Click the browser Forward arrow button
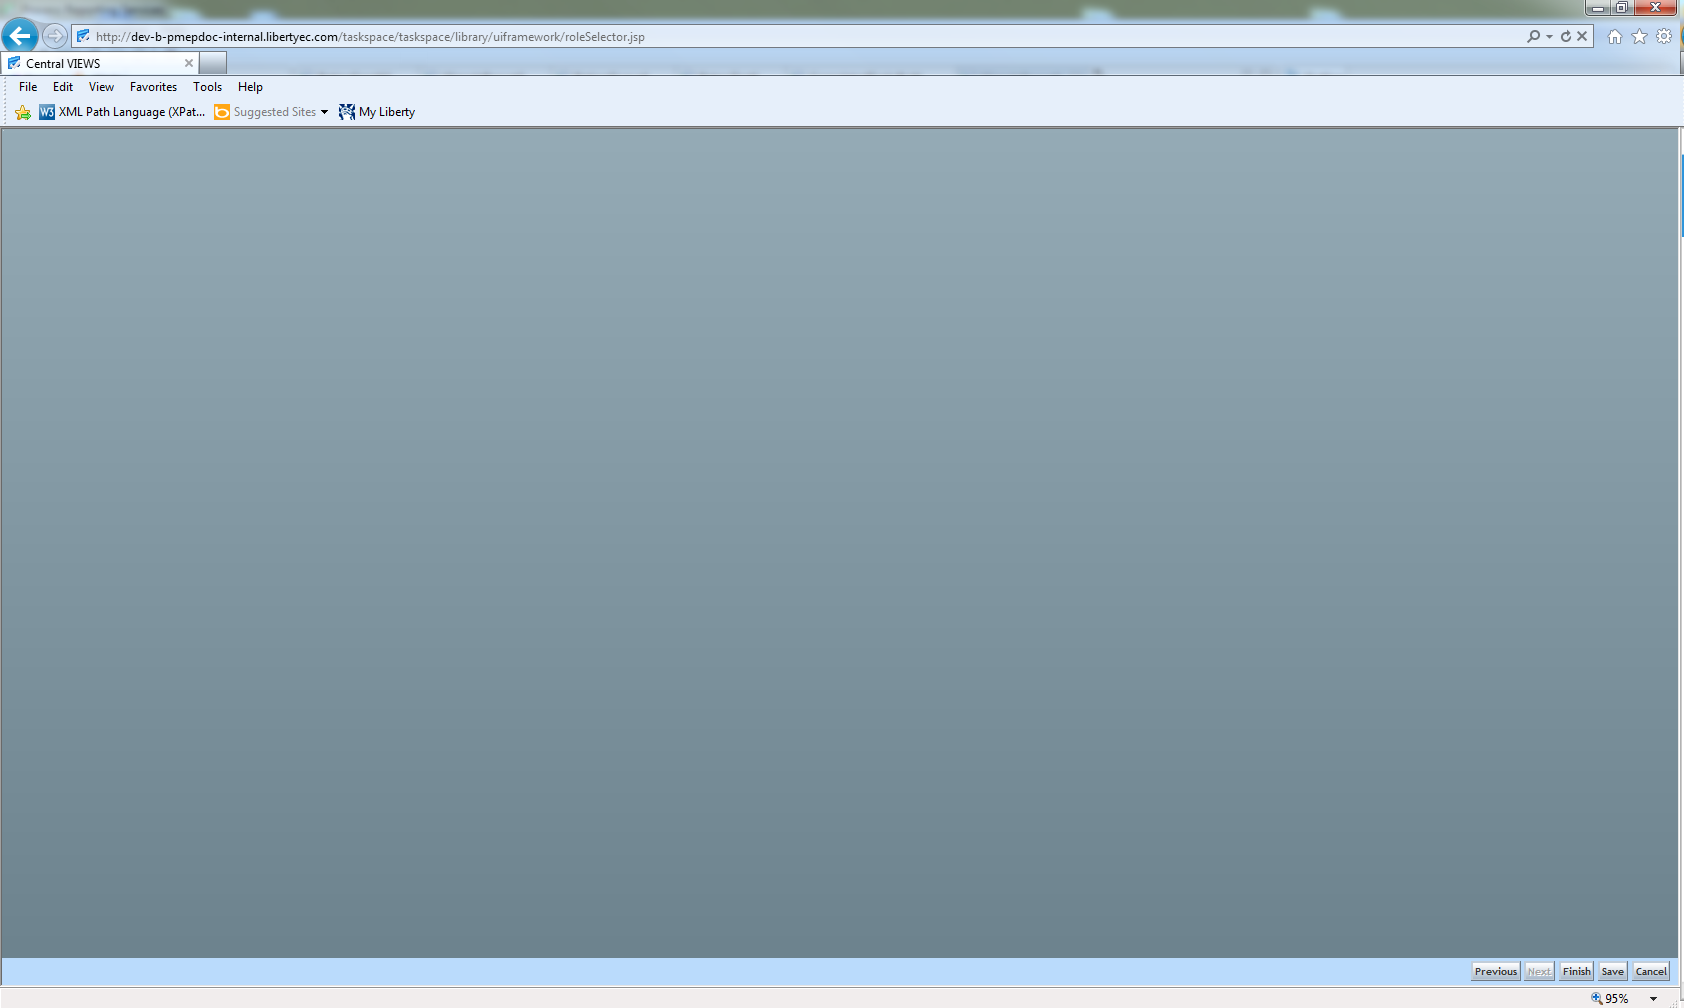 [x=55, y=36]
